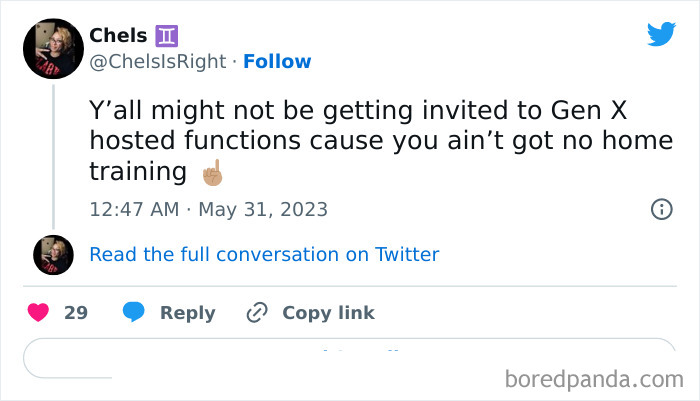Click the display name Chels

118,36
